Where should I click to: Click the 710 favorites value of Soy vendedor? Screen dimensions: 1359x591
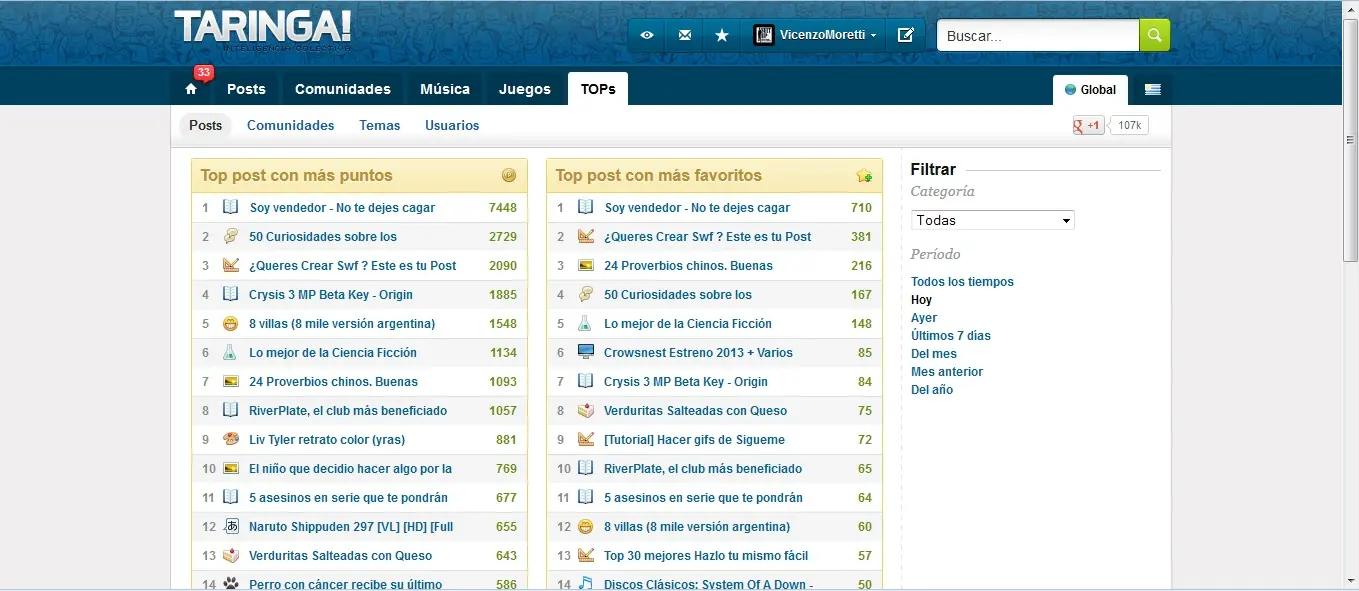click(861, 208)
